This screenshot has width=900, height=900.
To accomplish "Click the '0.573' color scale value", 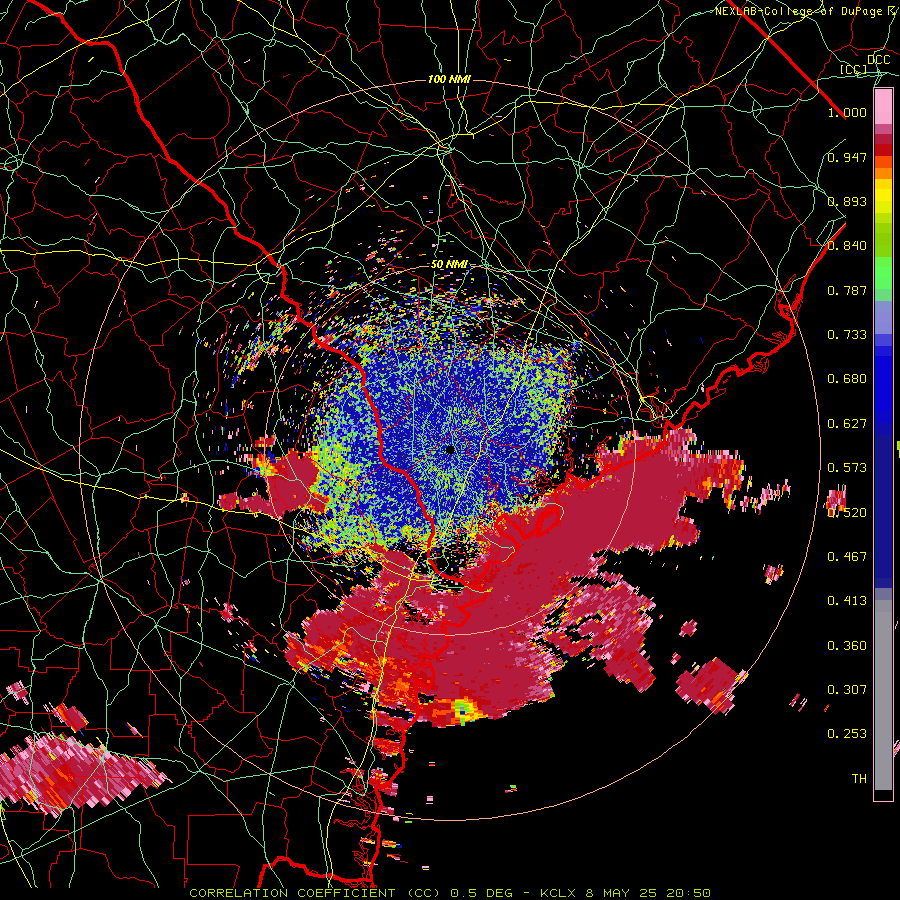I will click(847, 468).
